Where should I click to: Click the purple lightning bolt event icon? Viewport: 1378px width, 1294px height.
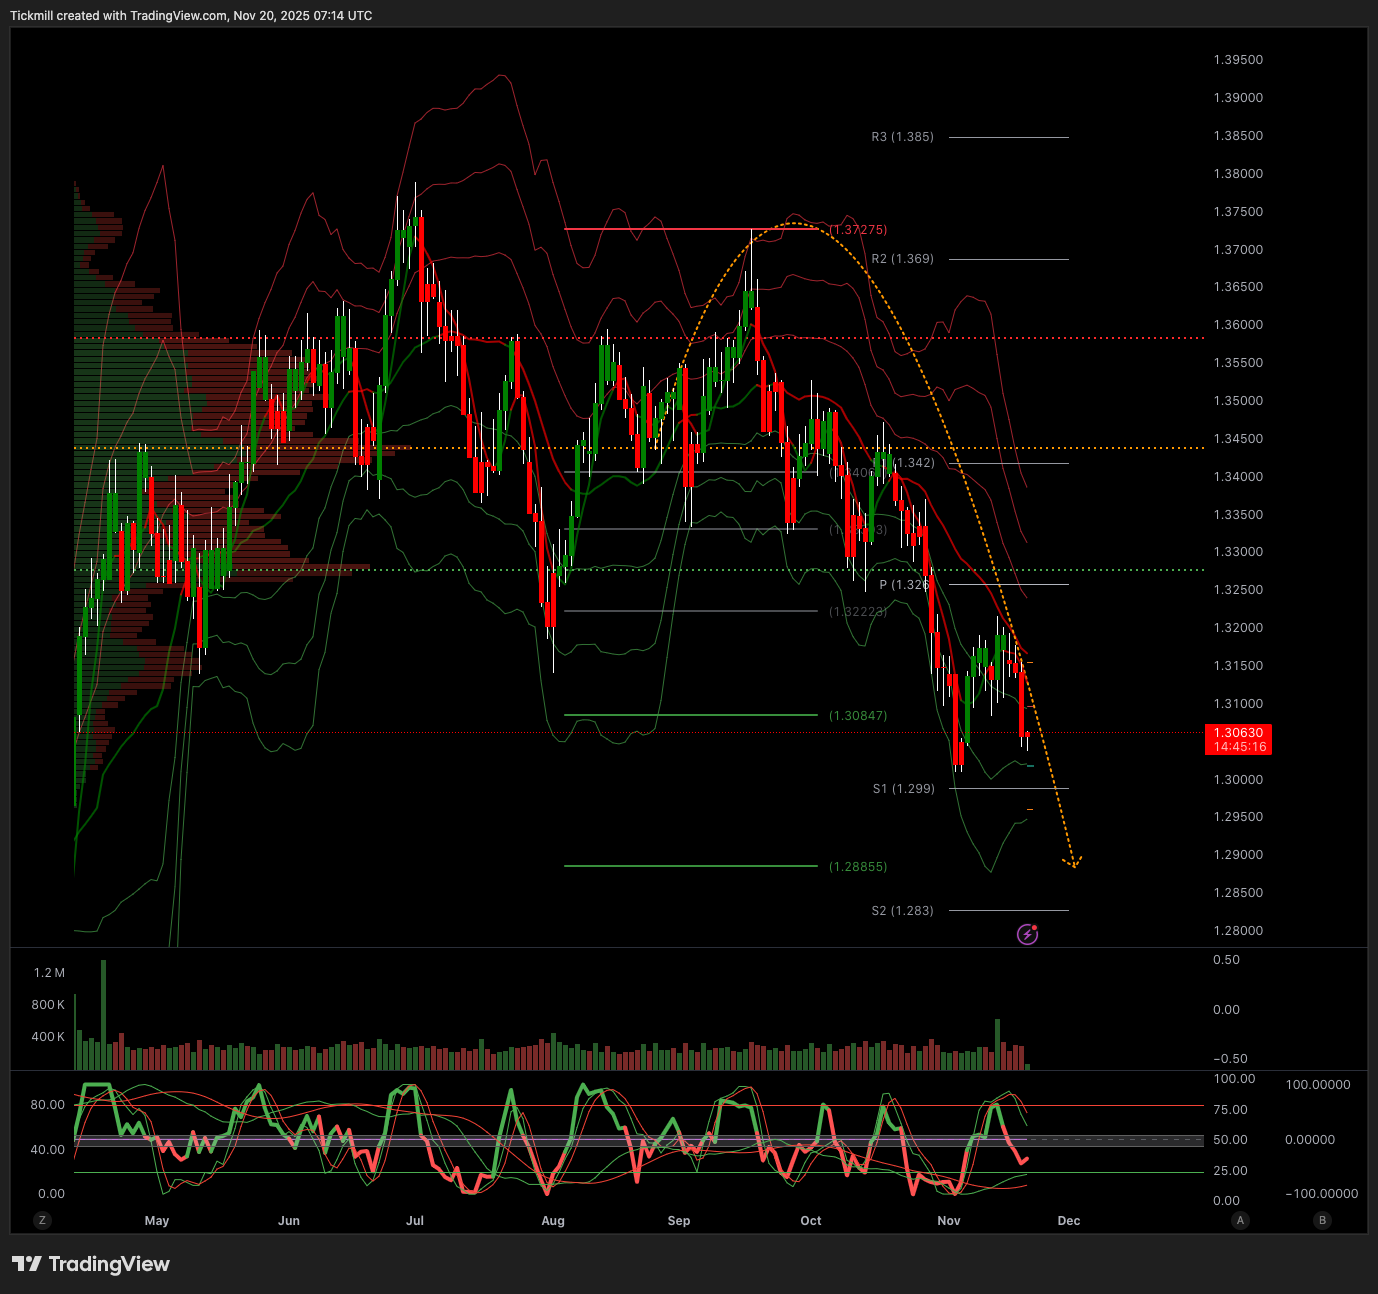tap(1027, 934)
